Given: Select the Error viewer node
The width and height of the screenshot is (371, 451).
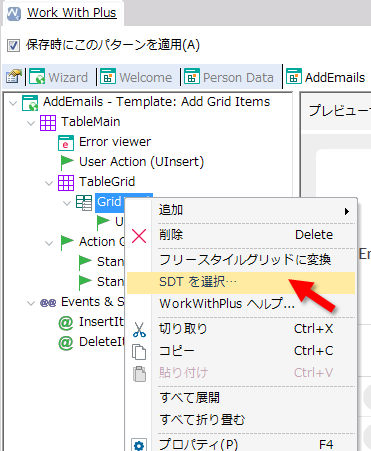Looking at the screenshot, I should (115, 142).
